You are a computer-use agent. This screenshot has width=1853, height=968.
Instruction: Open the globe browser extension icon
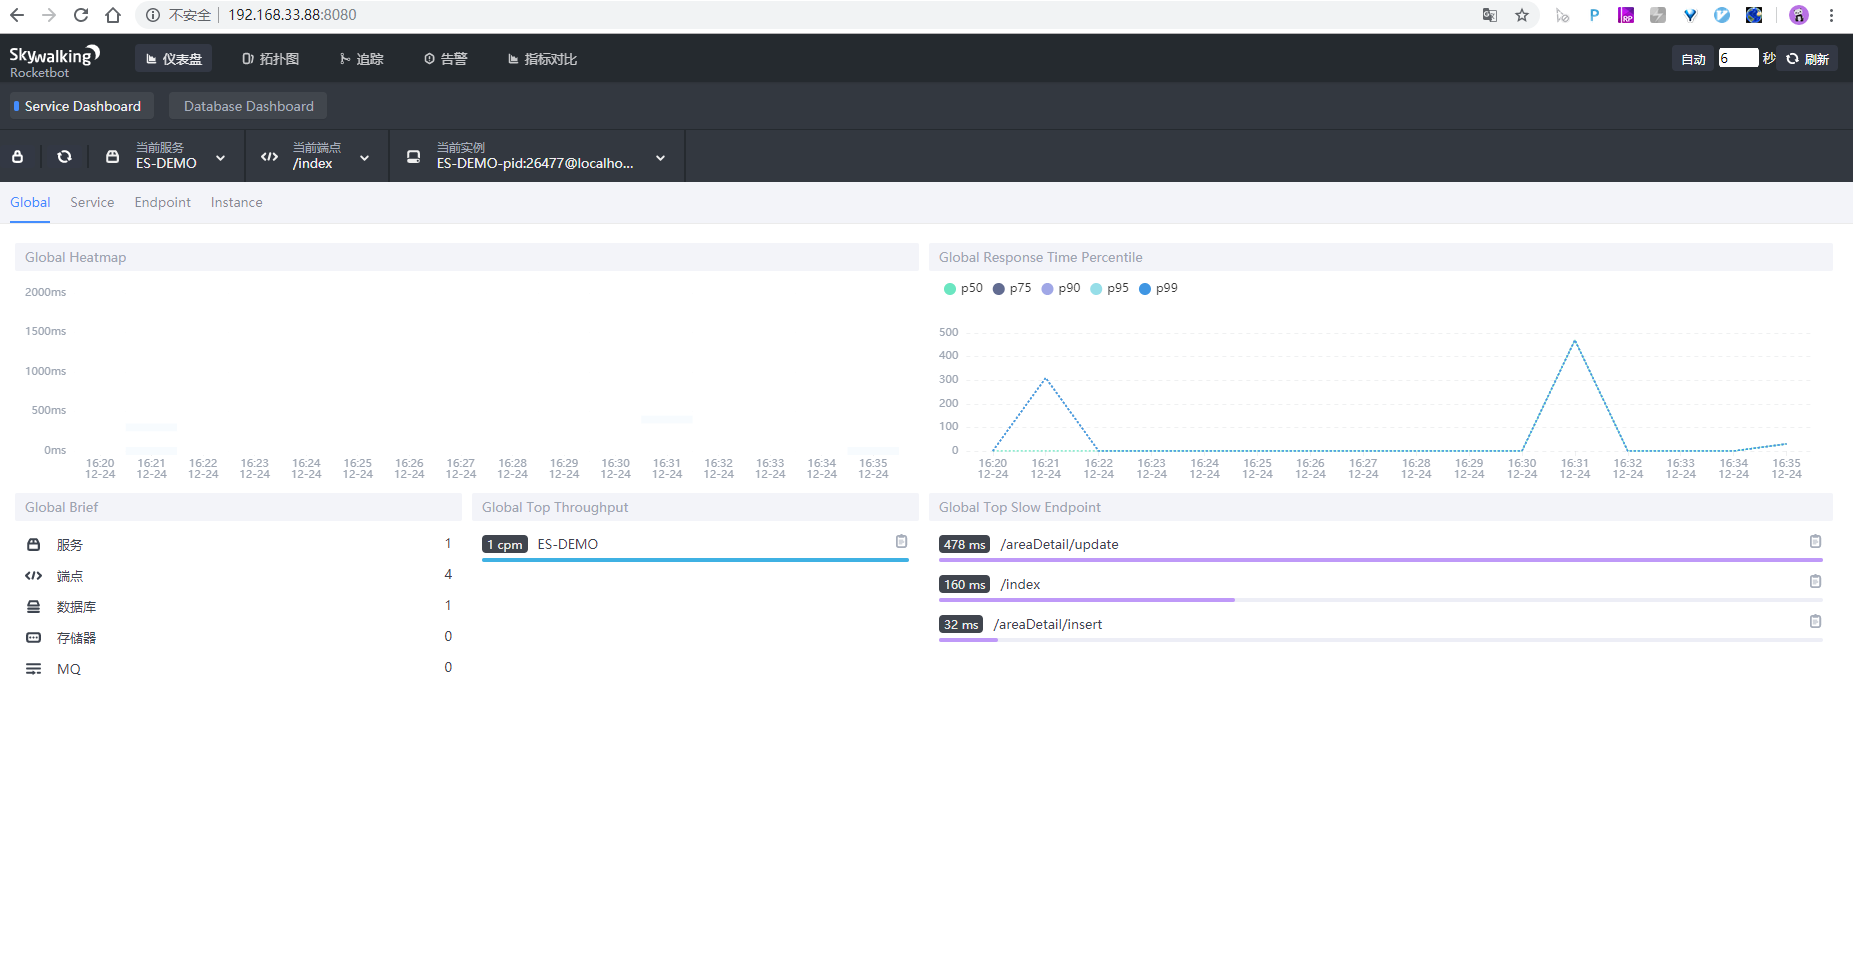(1754, 15)
